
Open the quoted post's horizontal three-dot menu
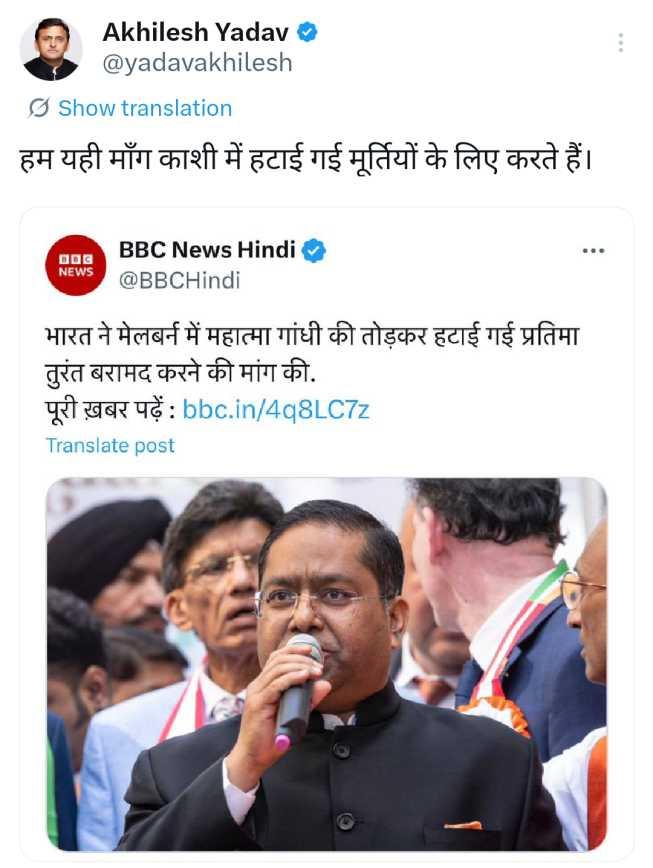[x=593, y=251]
